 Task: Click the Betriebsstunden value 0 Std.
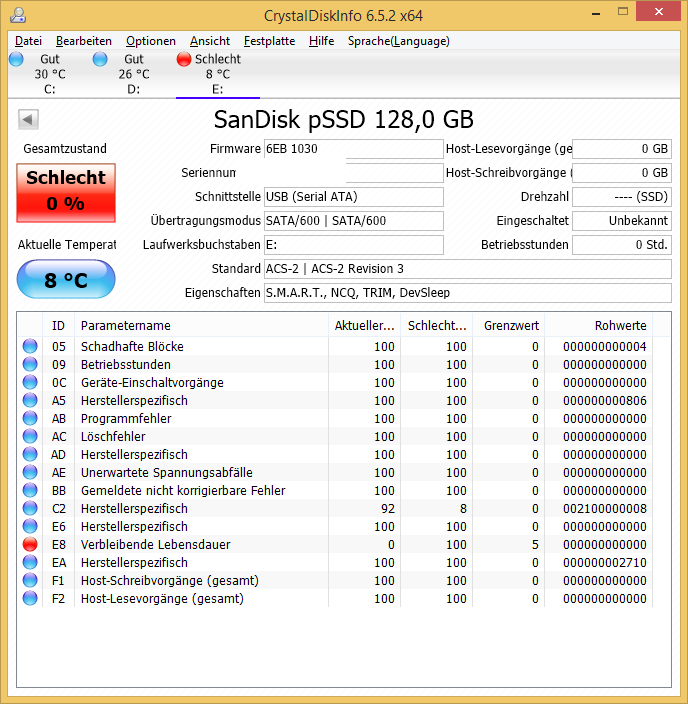[622, 245]
